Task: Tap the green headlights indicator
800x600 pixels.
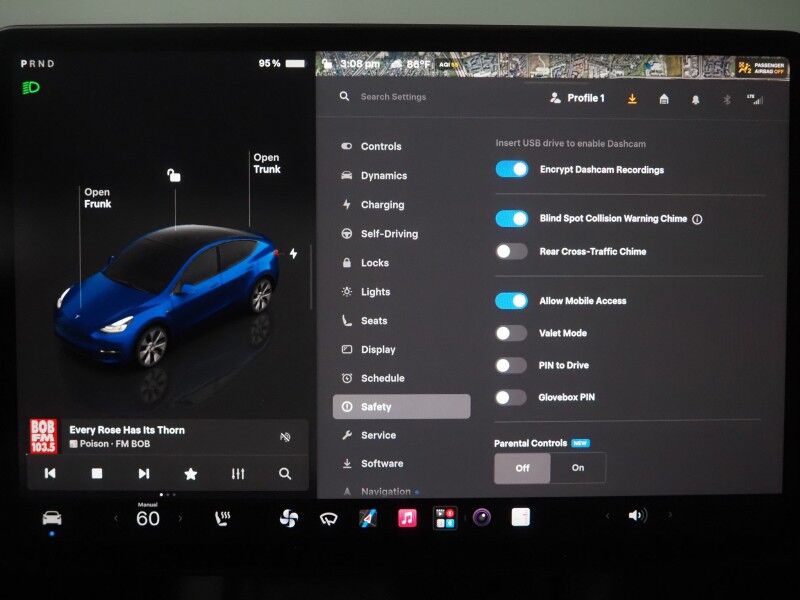Action: tap(31, 88)
